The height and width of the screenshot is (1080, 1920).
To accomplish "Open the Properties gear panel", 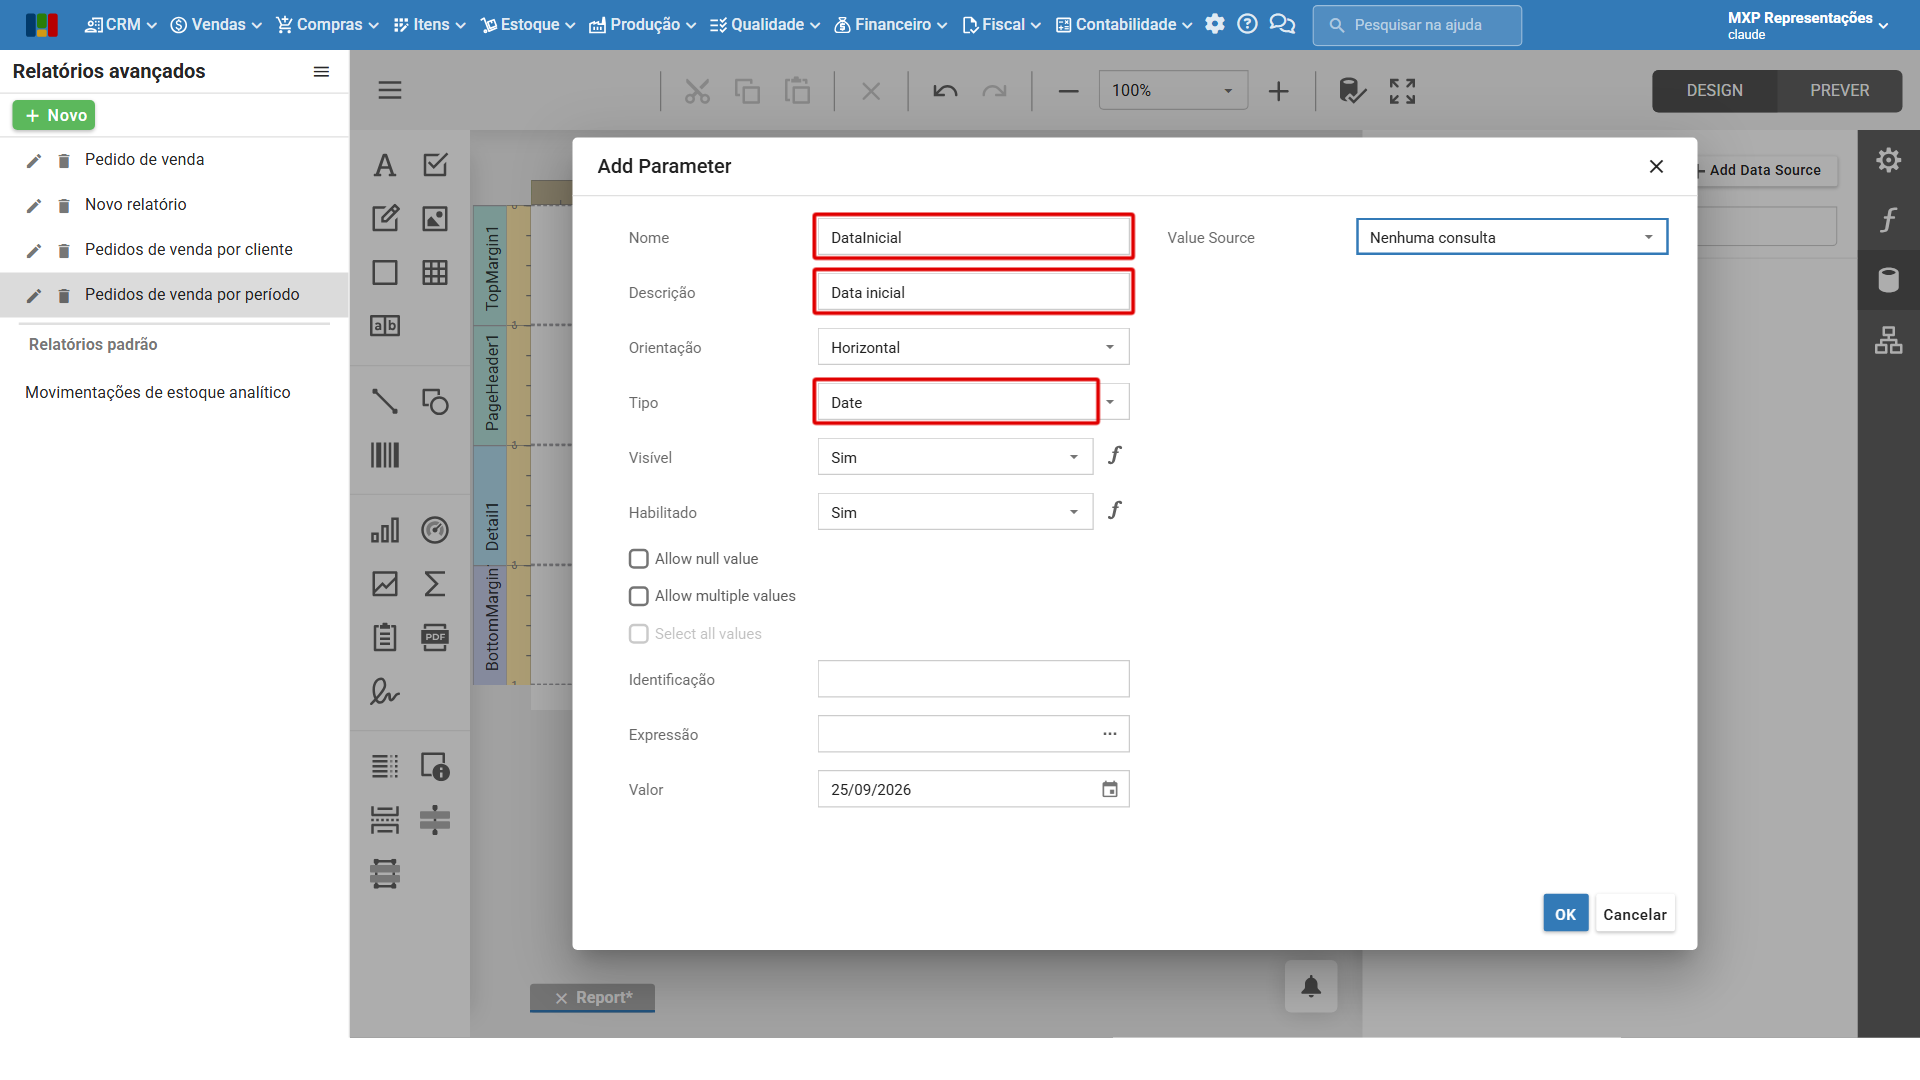I will (1888, 160).
